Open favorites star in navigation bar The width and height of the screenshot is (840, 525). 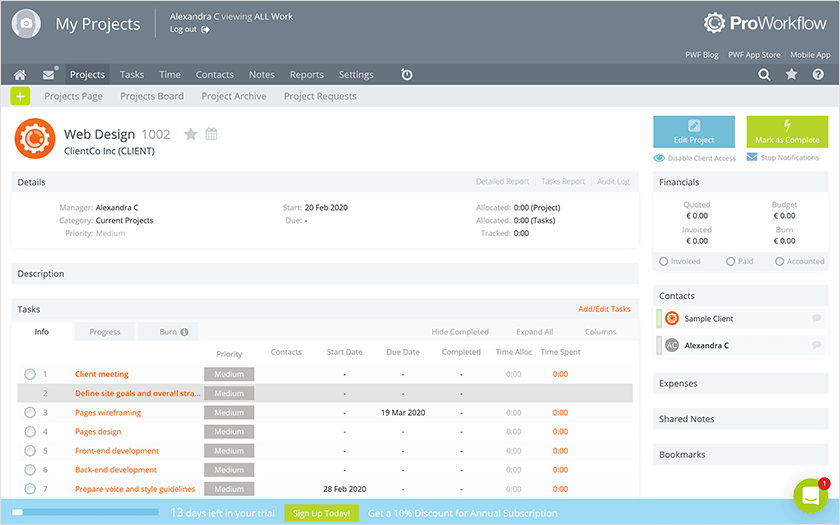[791, 74]
